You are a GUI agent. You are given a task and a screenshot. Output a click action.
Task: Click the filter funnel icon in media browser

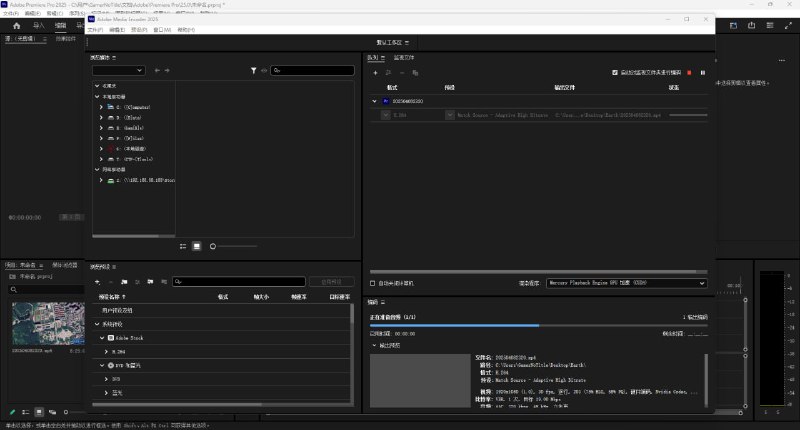tap(253, 71)
